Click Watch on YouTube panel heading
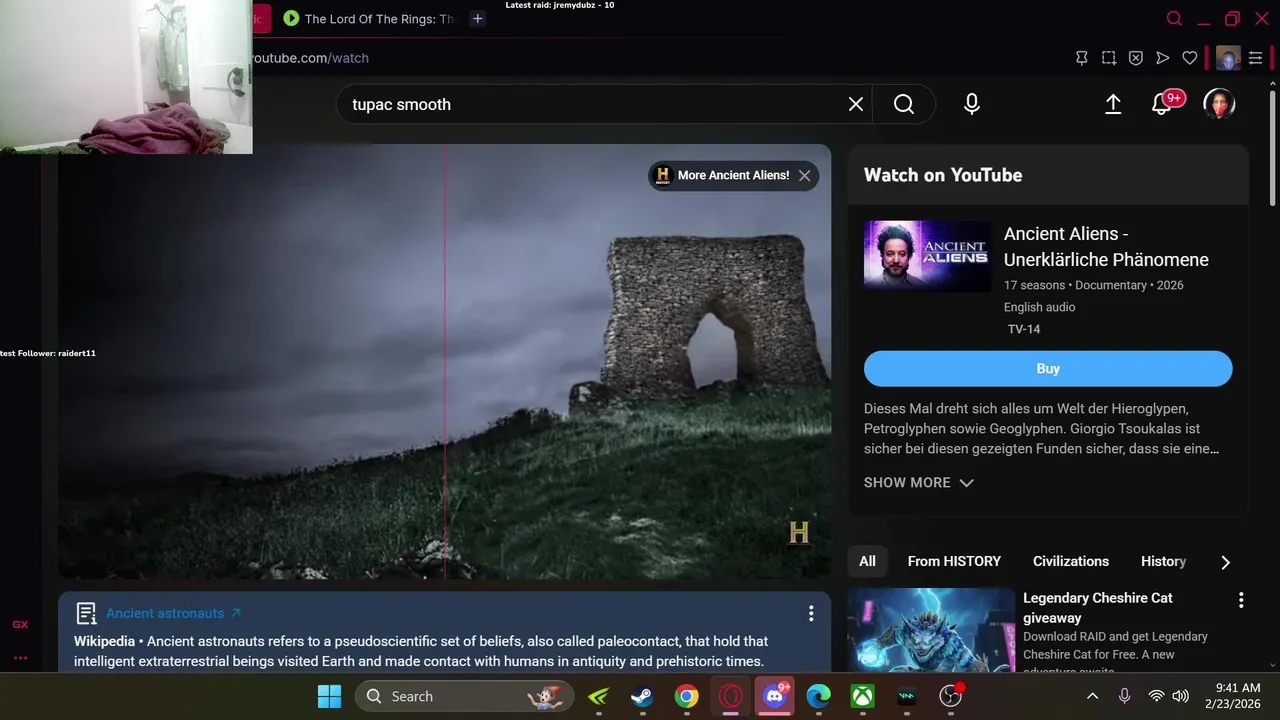Viewport: 1280px width, 720px height. click(x=943, y=175)
